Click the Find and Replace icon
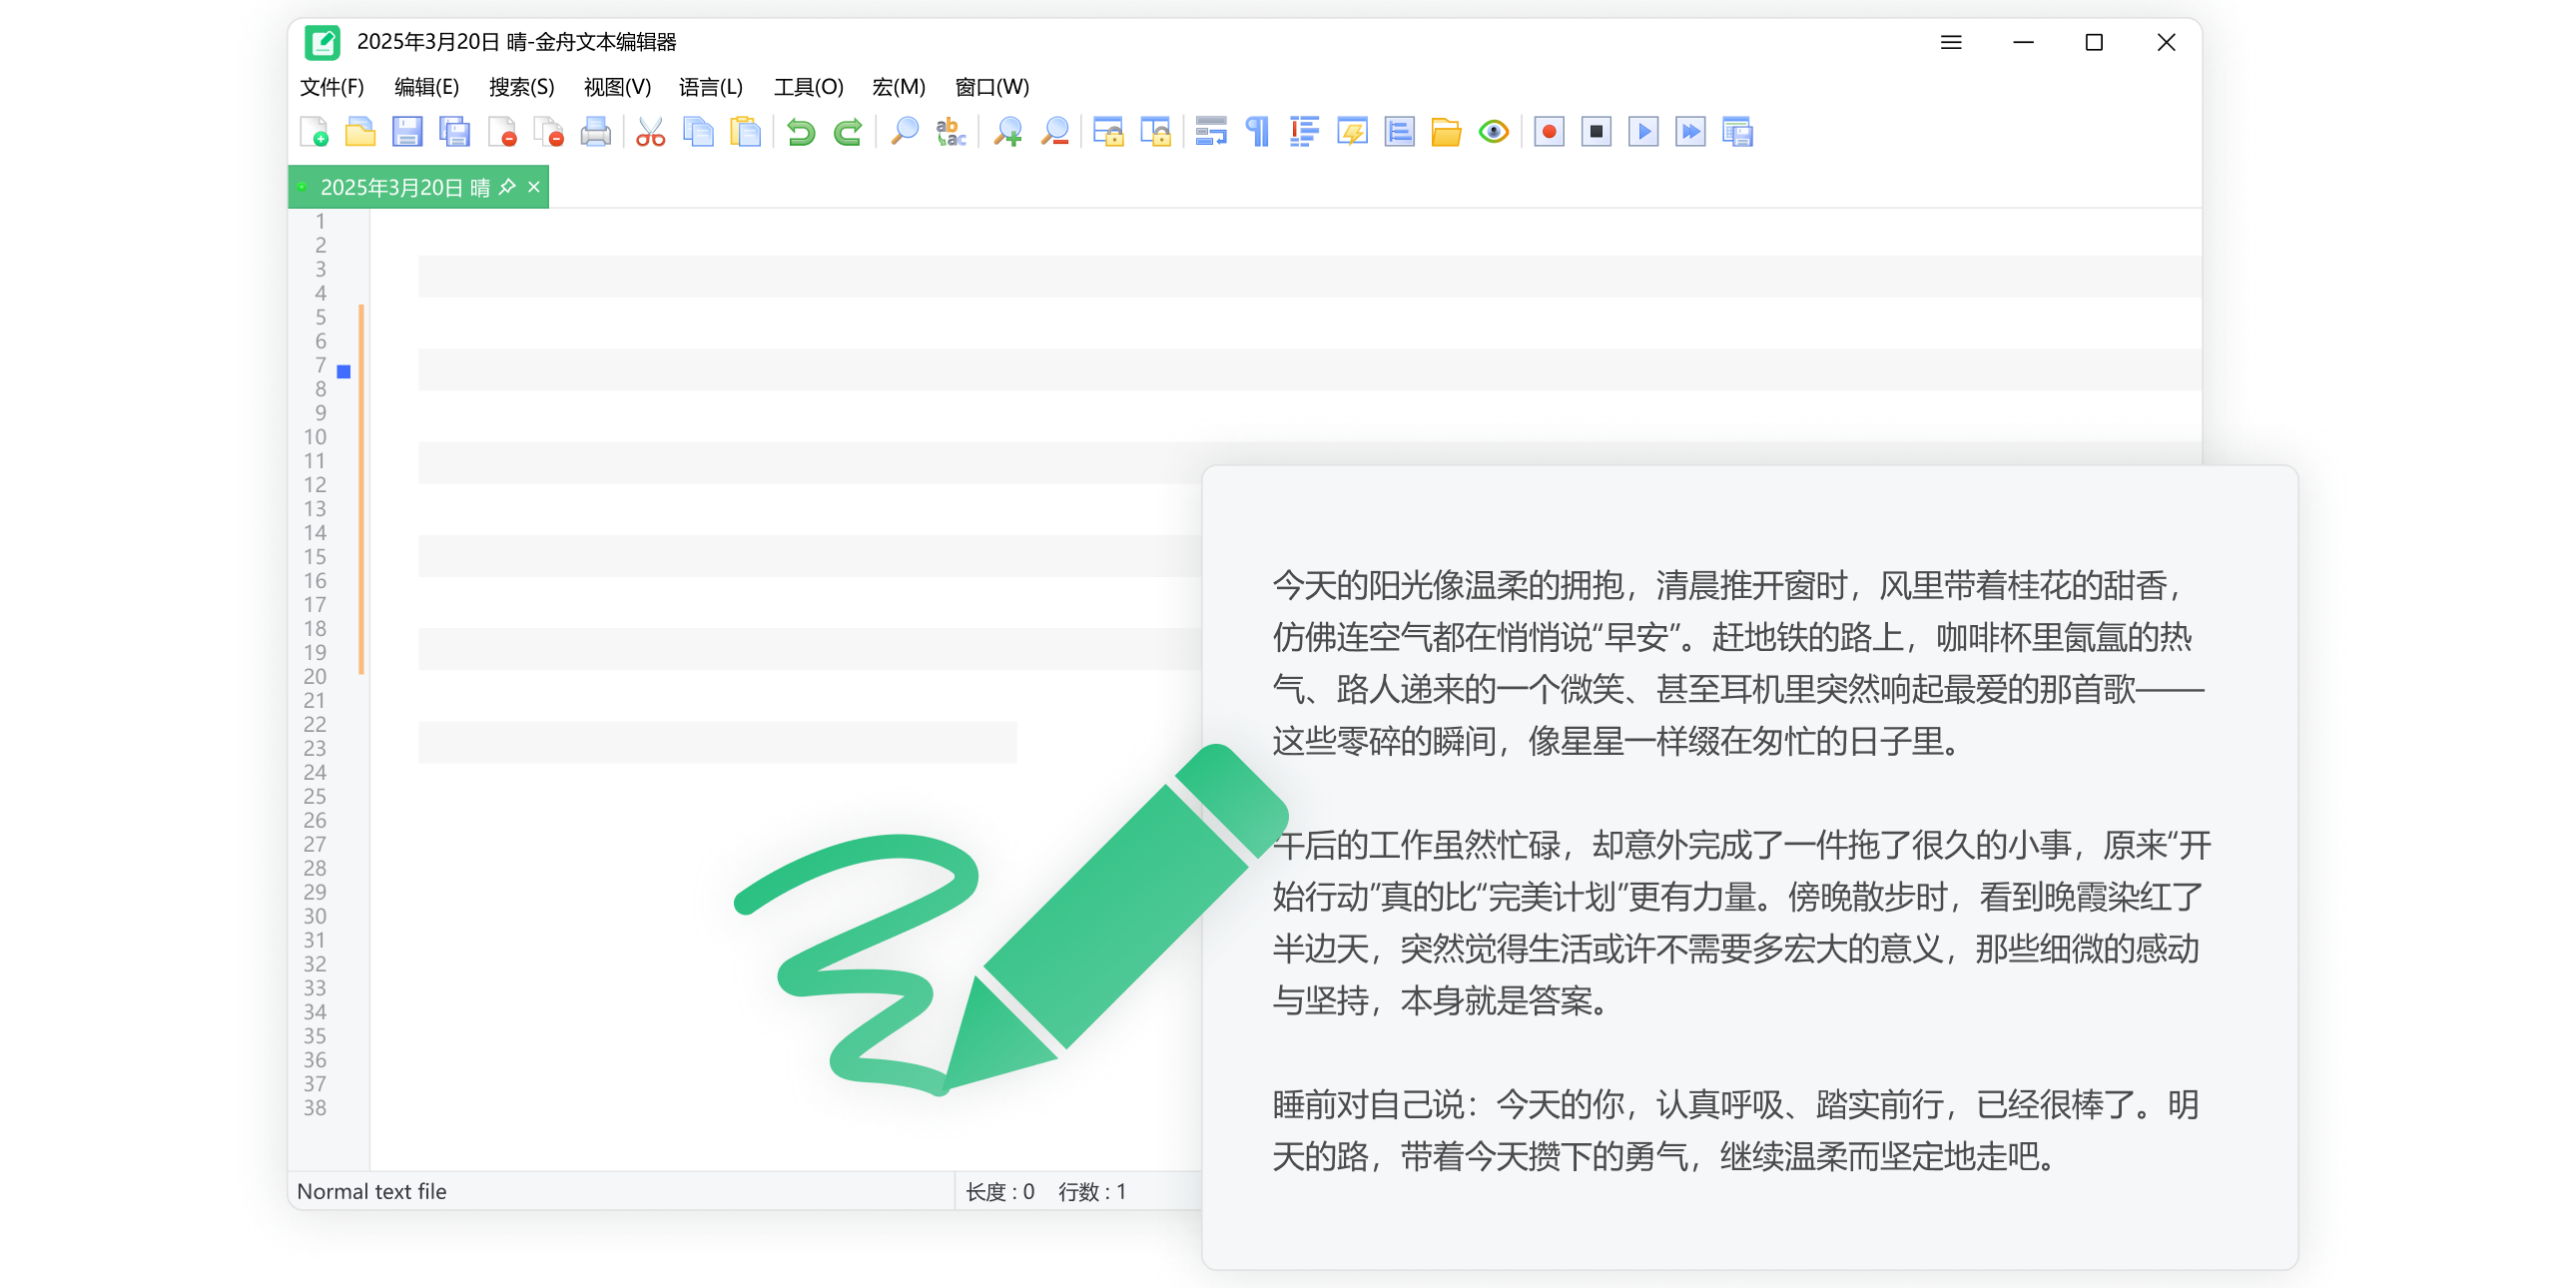The height and width of the screenshot is (1288, 2576). click(950, 132)
